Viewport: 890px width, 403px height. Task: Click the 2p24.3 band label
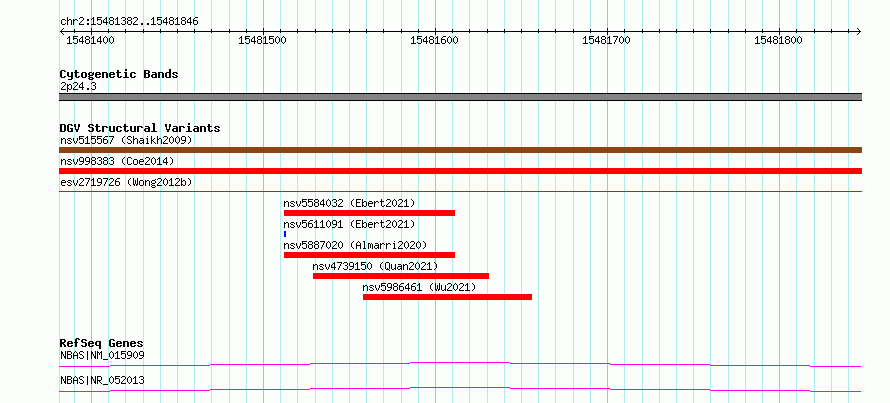pyautogui.click(x=78, y=86)
